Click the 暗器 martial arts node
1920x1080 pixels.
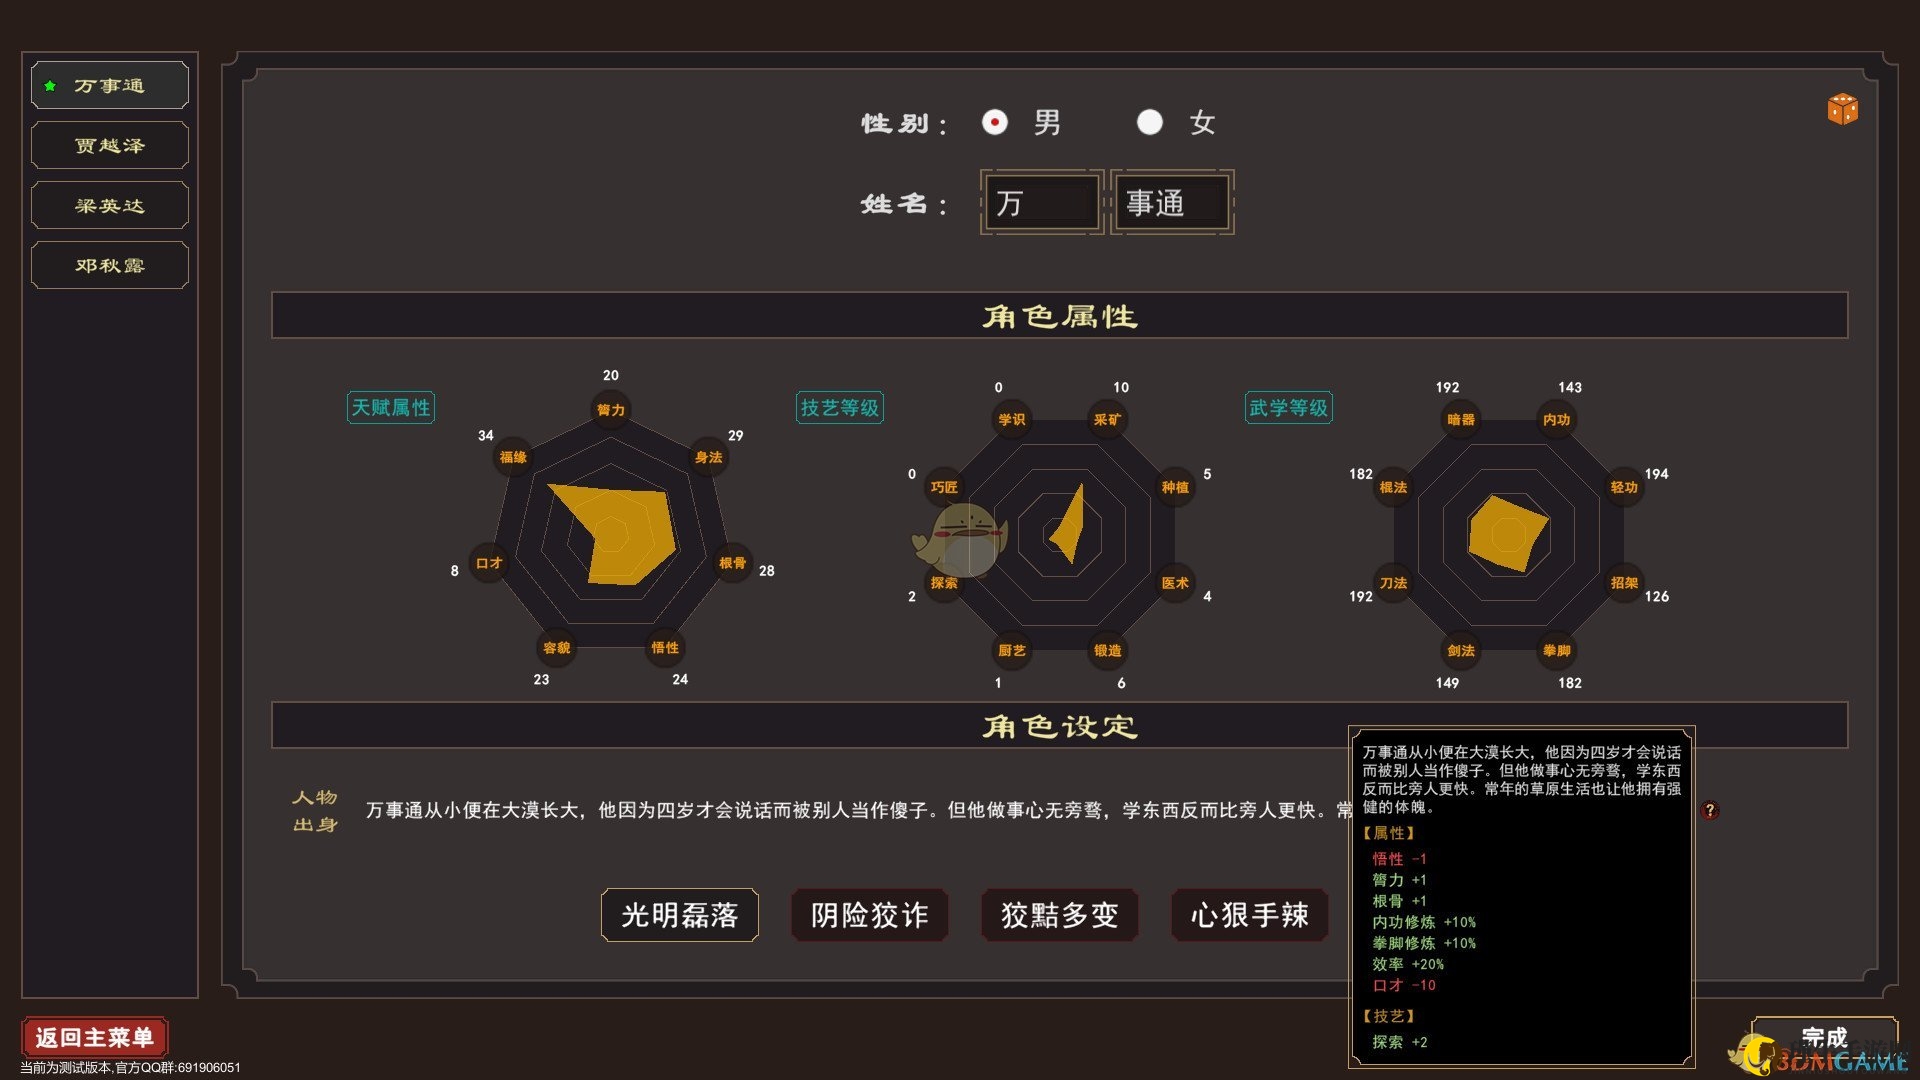point(1461,420)
